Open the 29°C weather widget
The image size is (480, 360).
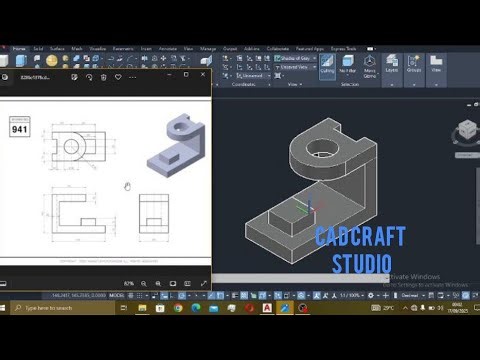click(x=383, y=308)
